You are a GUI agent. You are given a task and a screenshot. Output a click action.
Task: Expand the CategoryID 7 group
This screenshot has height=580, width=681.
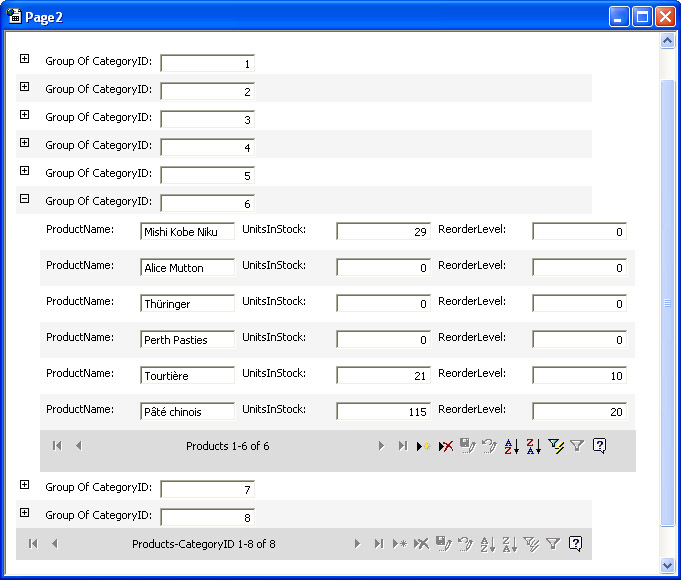click(x=24, y=485)
